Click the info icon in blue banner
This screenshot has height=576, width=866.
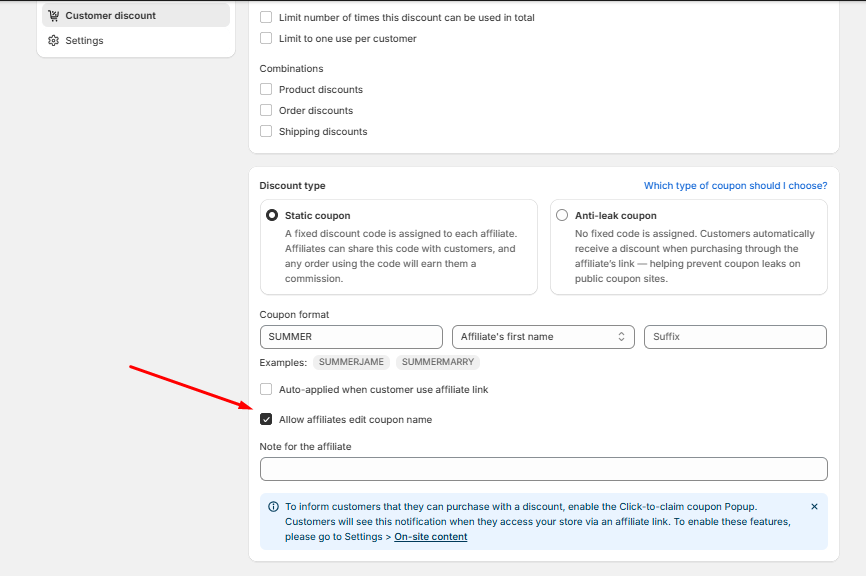[274, 507]
